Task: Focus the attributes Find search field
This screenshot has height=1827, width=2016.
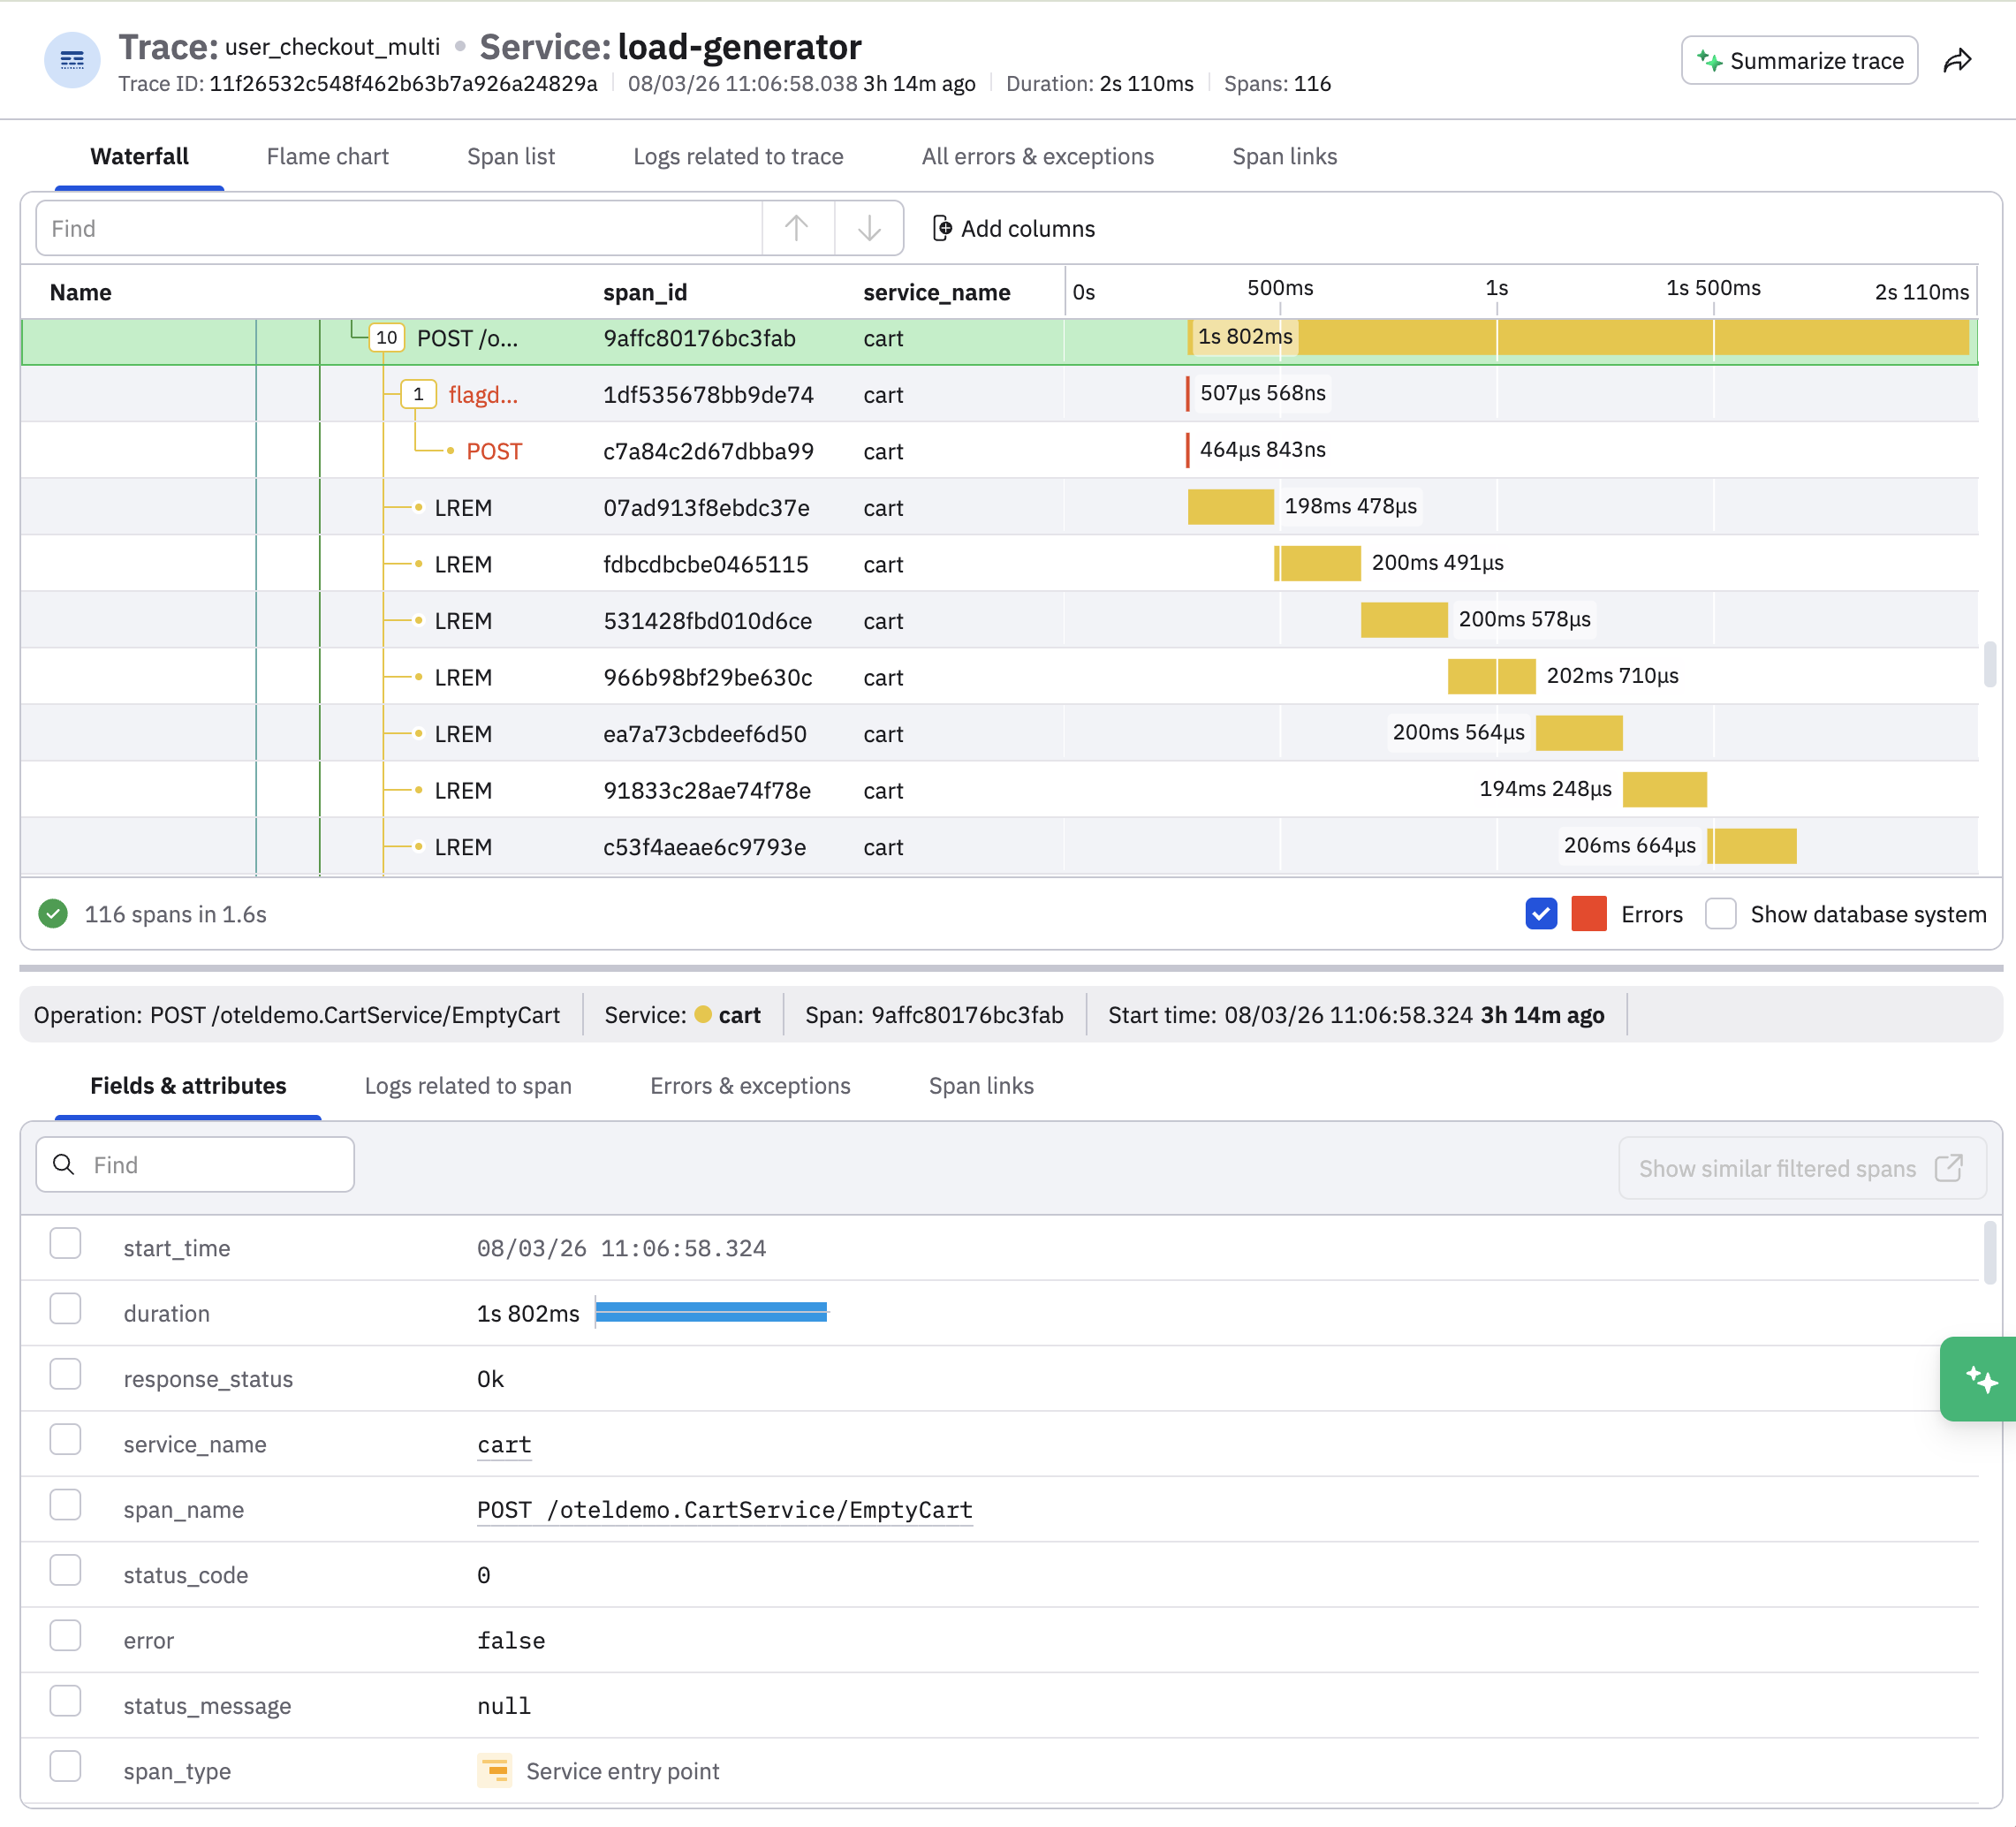Action: (x=195, y=1164)
